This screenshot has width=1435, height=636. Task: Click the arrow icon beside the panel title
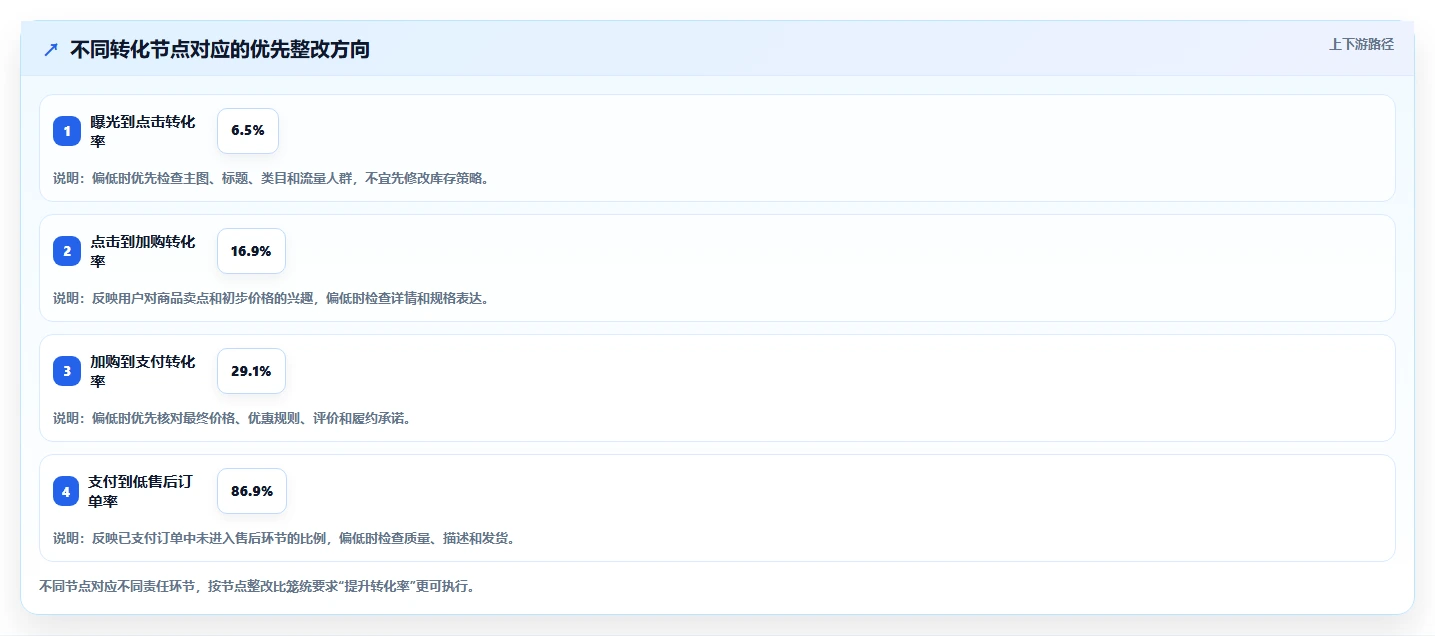click(51, 49)
